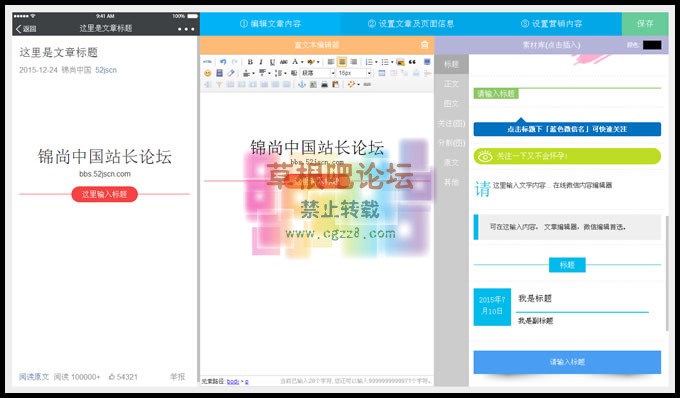Tap the 返回 back arrow in phone preview
This screenshot has width=680, height=398.
[x=26, y=29]
